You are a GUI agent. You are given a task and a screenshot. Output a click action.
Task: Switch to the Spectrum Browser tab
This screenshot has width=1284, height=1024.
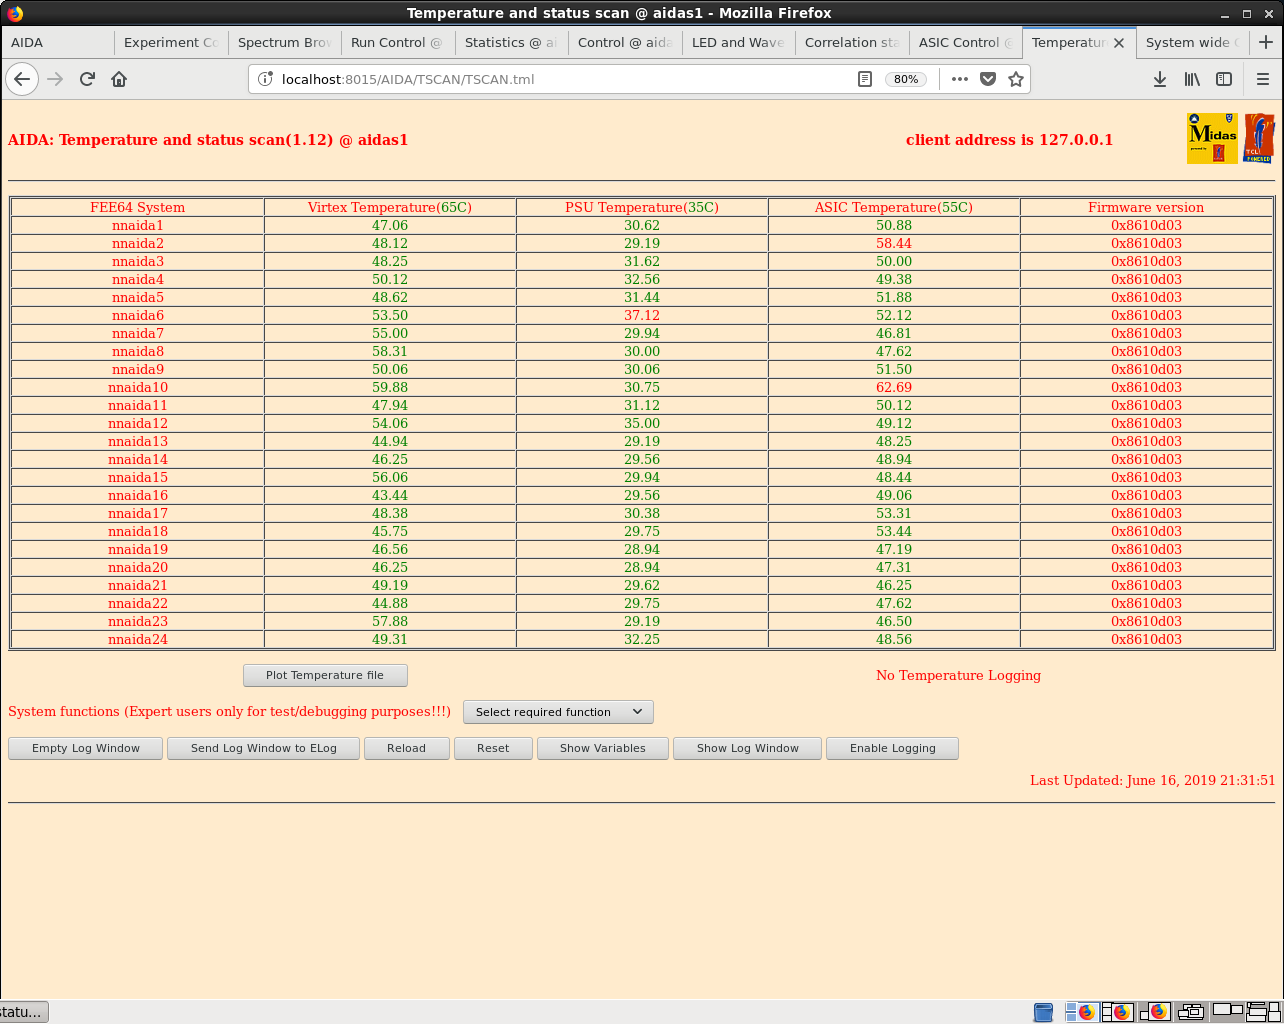coord(284,43)
